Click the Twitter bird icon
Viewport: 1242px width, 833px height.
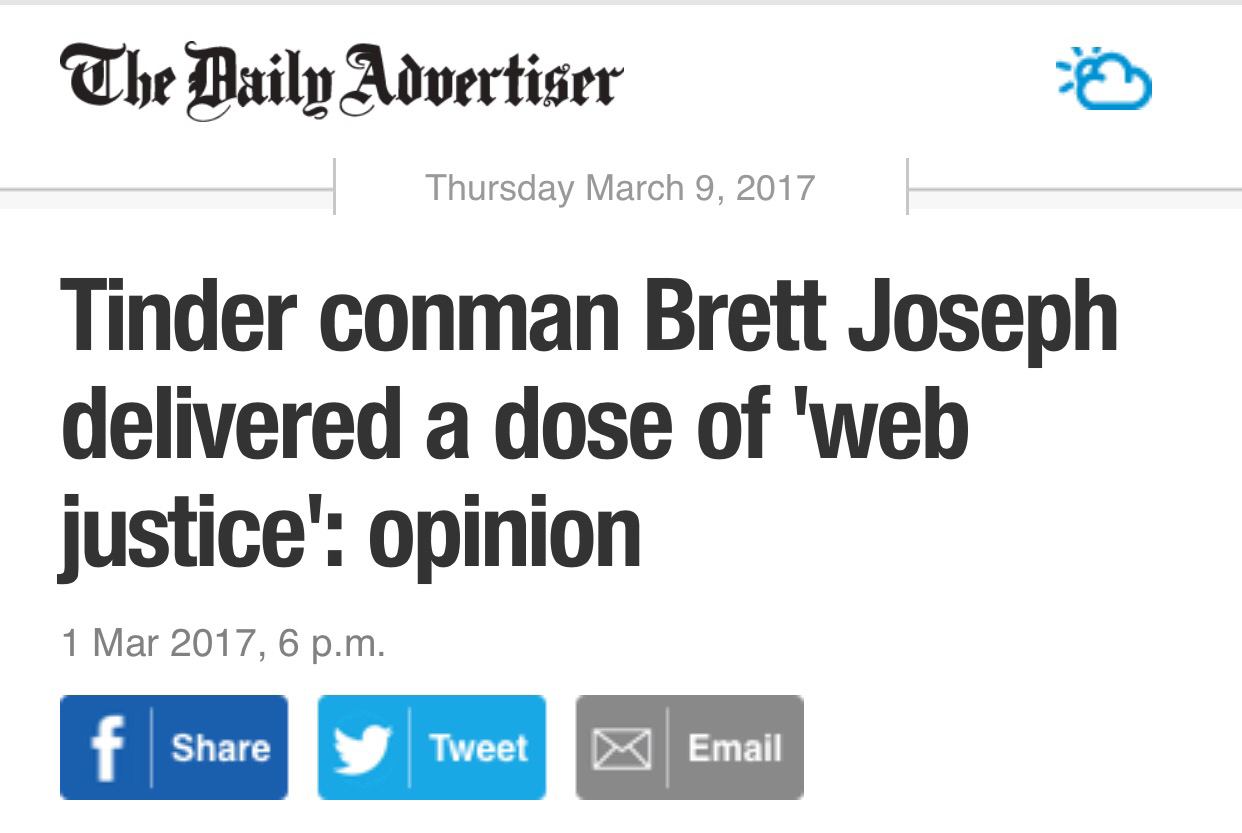click(362, 747)
